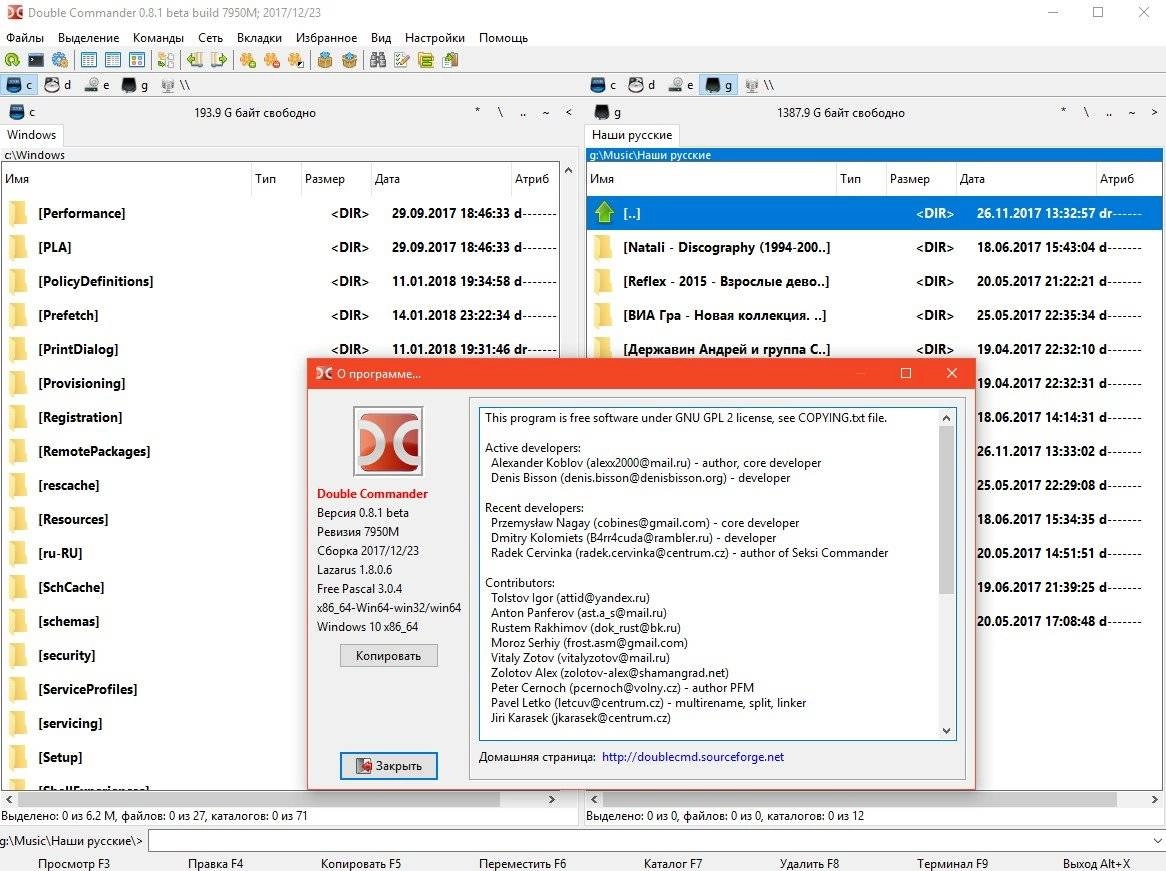Open the multi-rename tool icon
The height and width of the screenshot is (871, 1166).
(402, 60)
